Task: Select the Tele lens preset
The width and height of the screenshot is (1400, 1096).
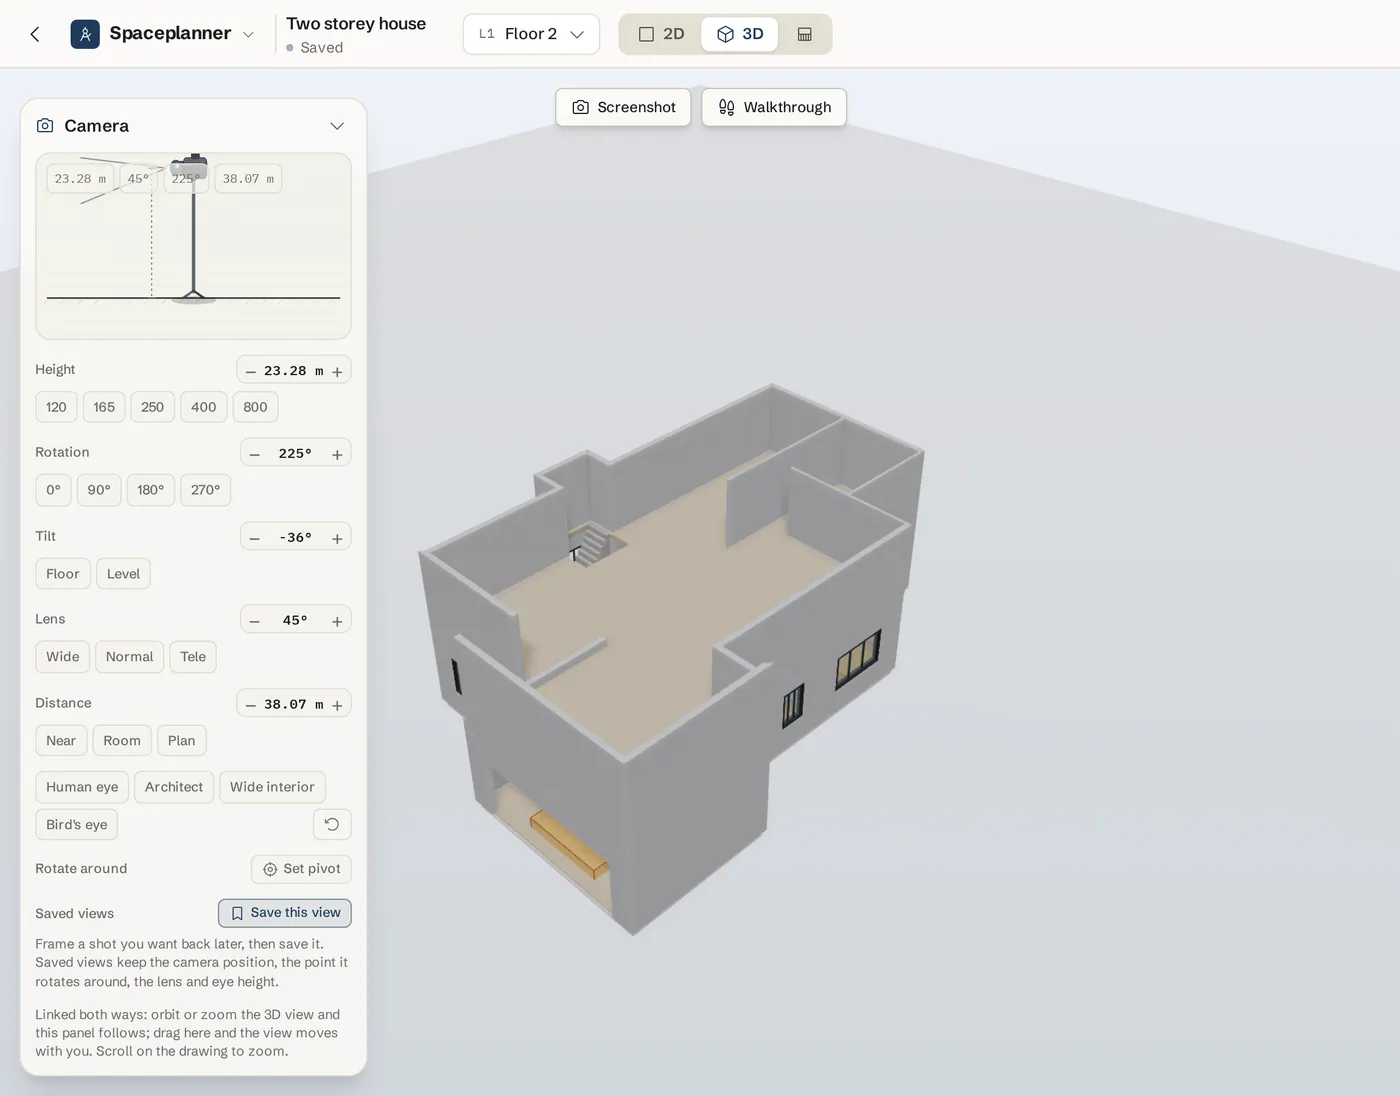Action: (x=193, y=657)
